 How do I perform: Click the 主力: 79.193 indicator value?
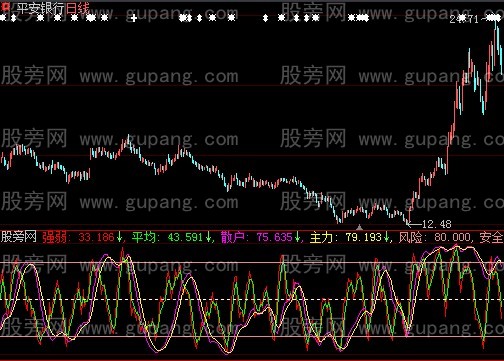[x=346, y=237]
